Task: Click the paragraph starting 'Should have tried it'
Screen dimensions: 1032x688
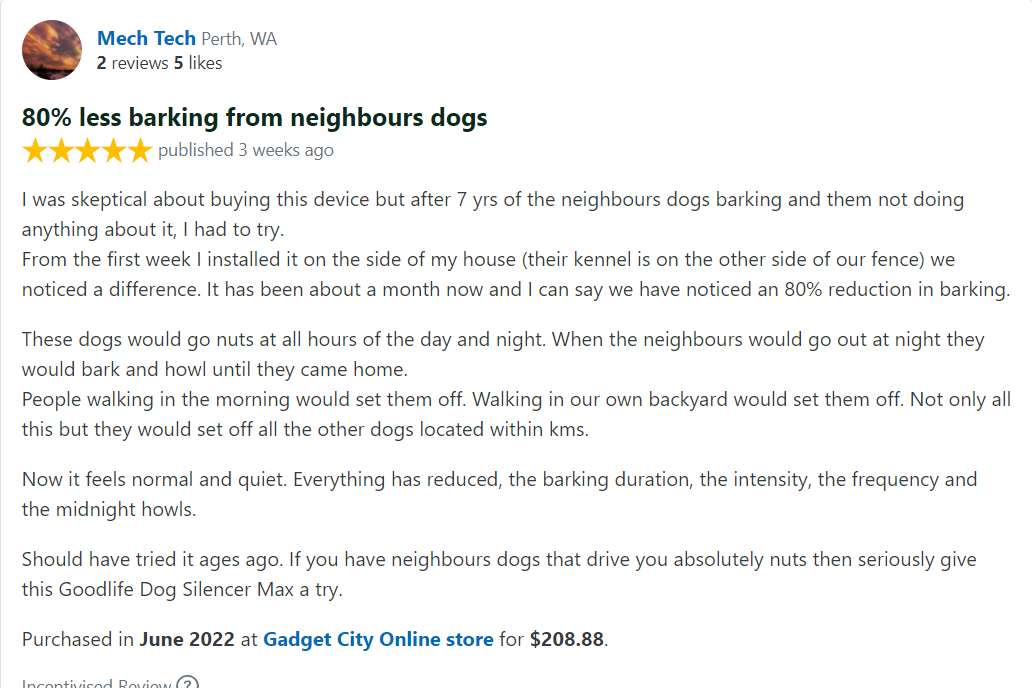Action: click(500, 574)
